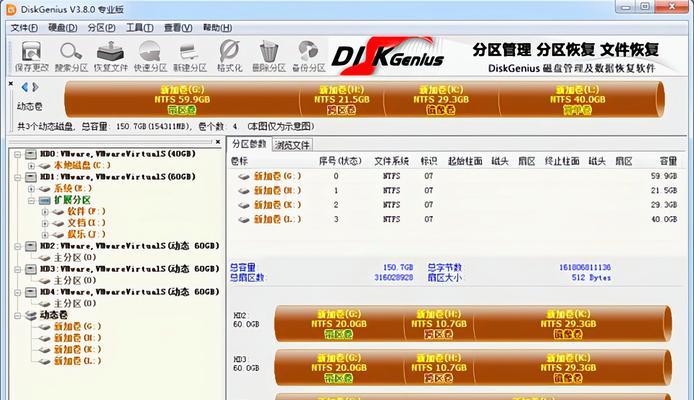
Task: Collapse the 扩展分区 node
Action: 31,200
